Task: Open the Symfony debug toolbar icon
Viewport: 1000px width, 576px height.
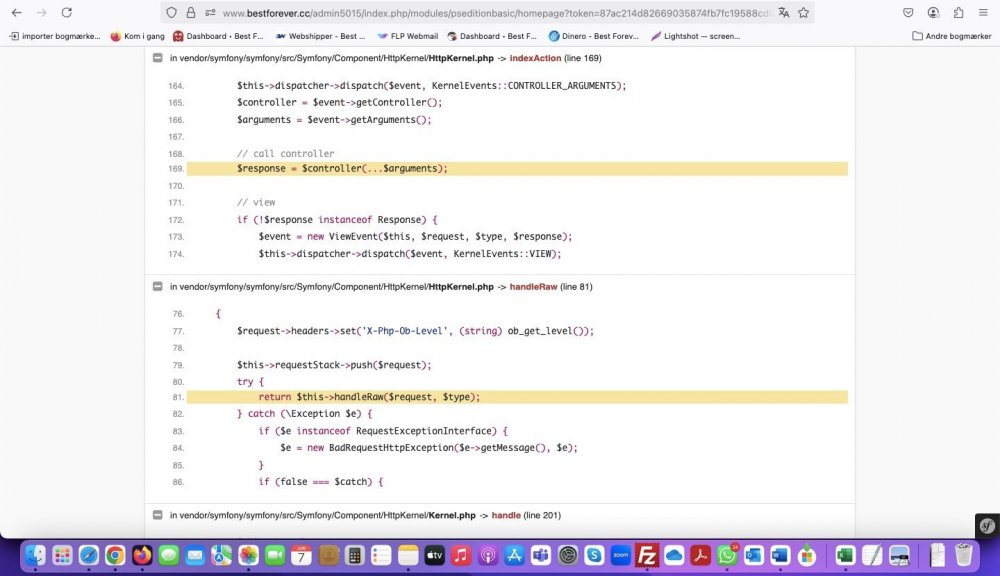Action: [987, 526]
